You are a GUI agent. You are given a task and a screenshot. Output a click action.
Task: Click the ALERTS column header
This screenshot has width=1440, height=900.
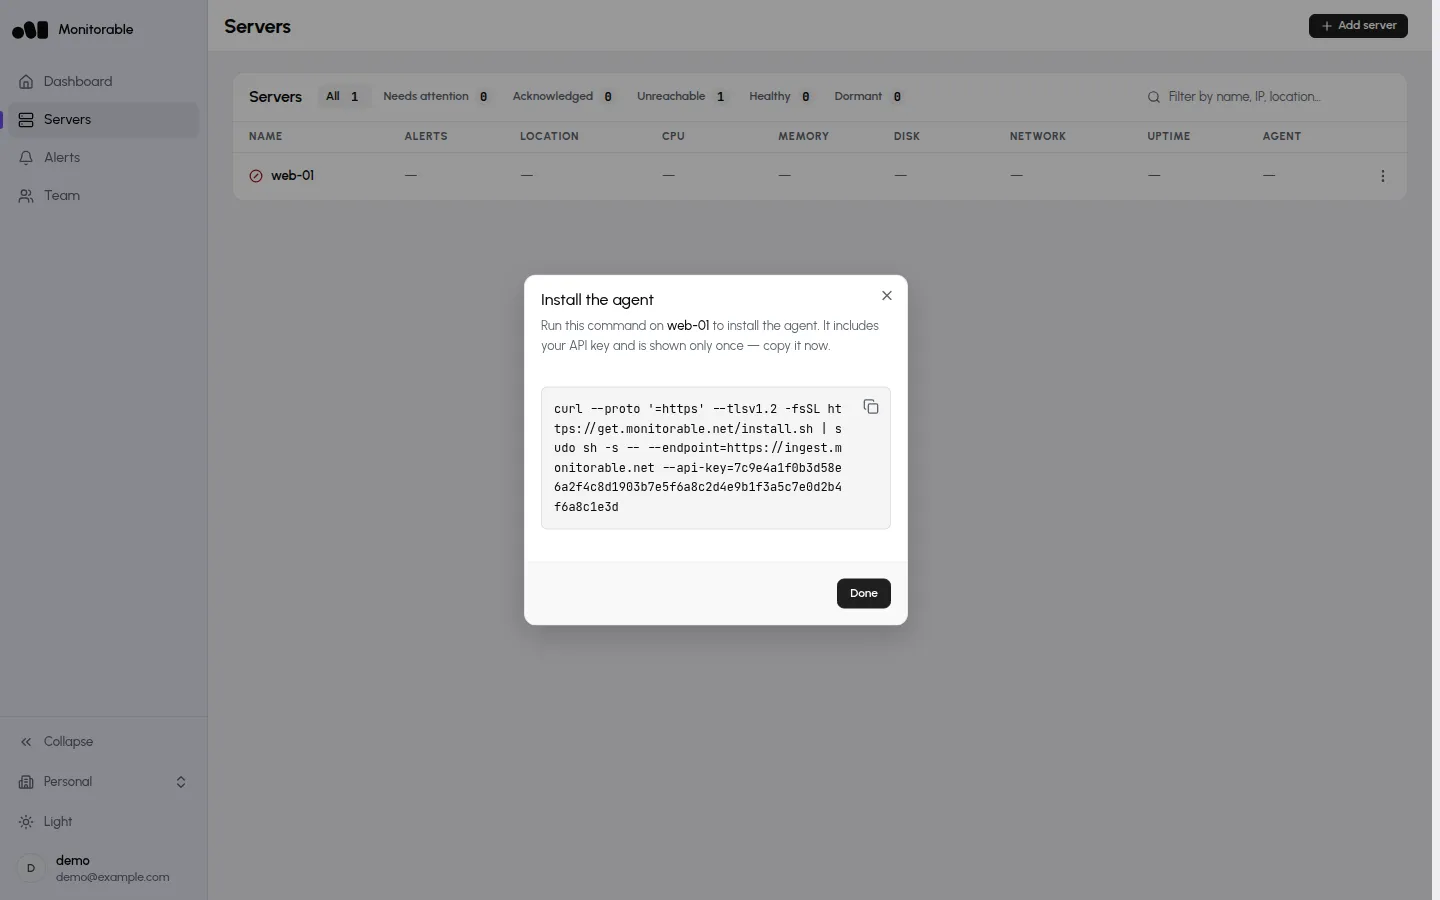pos(426,136)
